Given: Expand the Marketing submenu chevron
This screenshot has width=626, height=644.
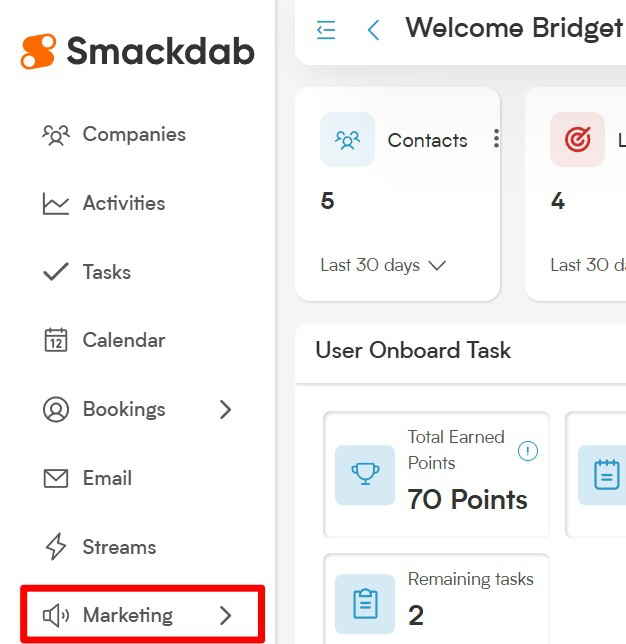Looking at the screenshot, I should tap(225, 615).
